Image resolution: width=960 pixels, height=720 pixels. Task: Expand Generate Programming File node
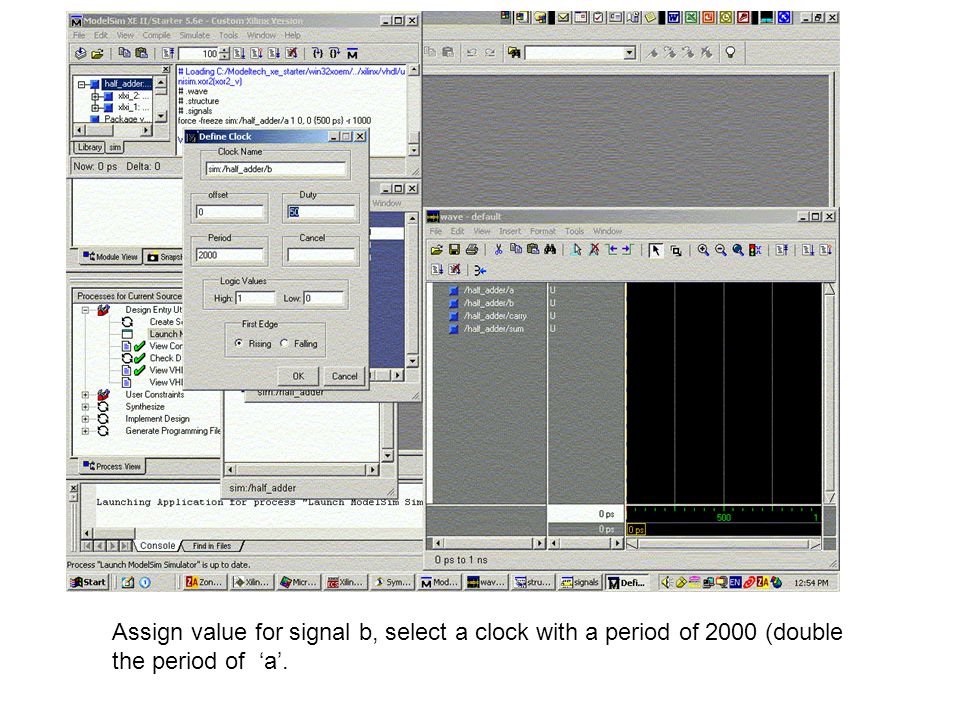(85, 431)
